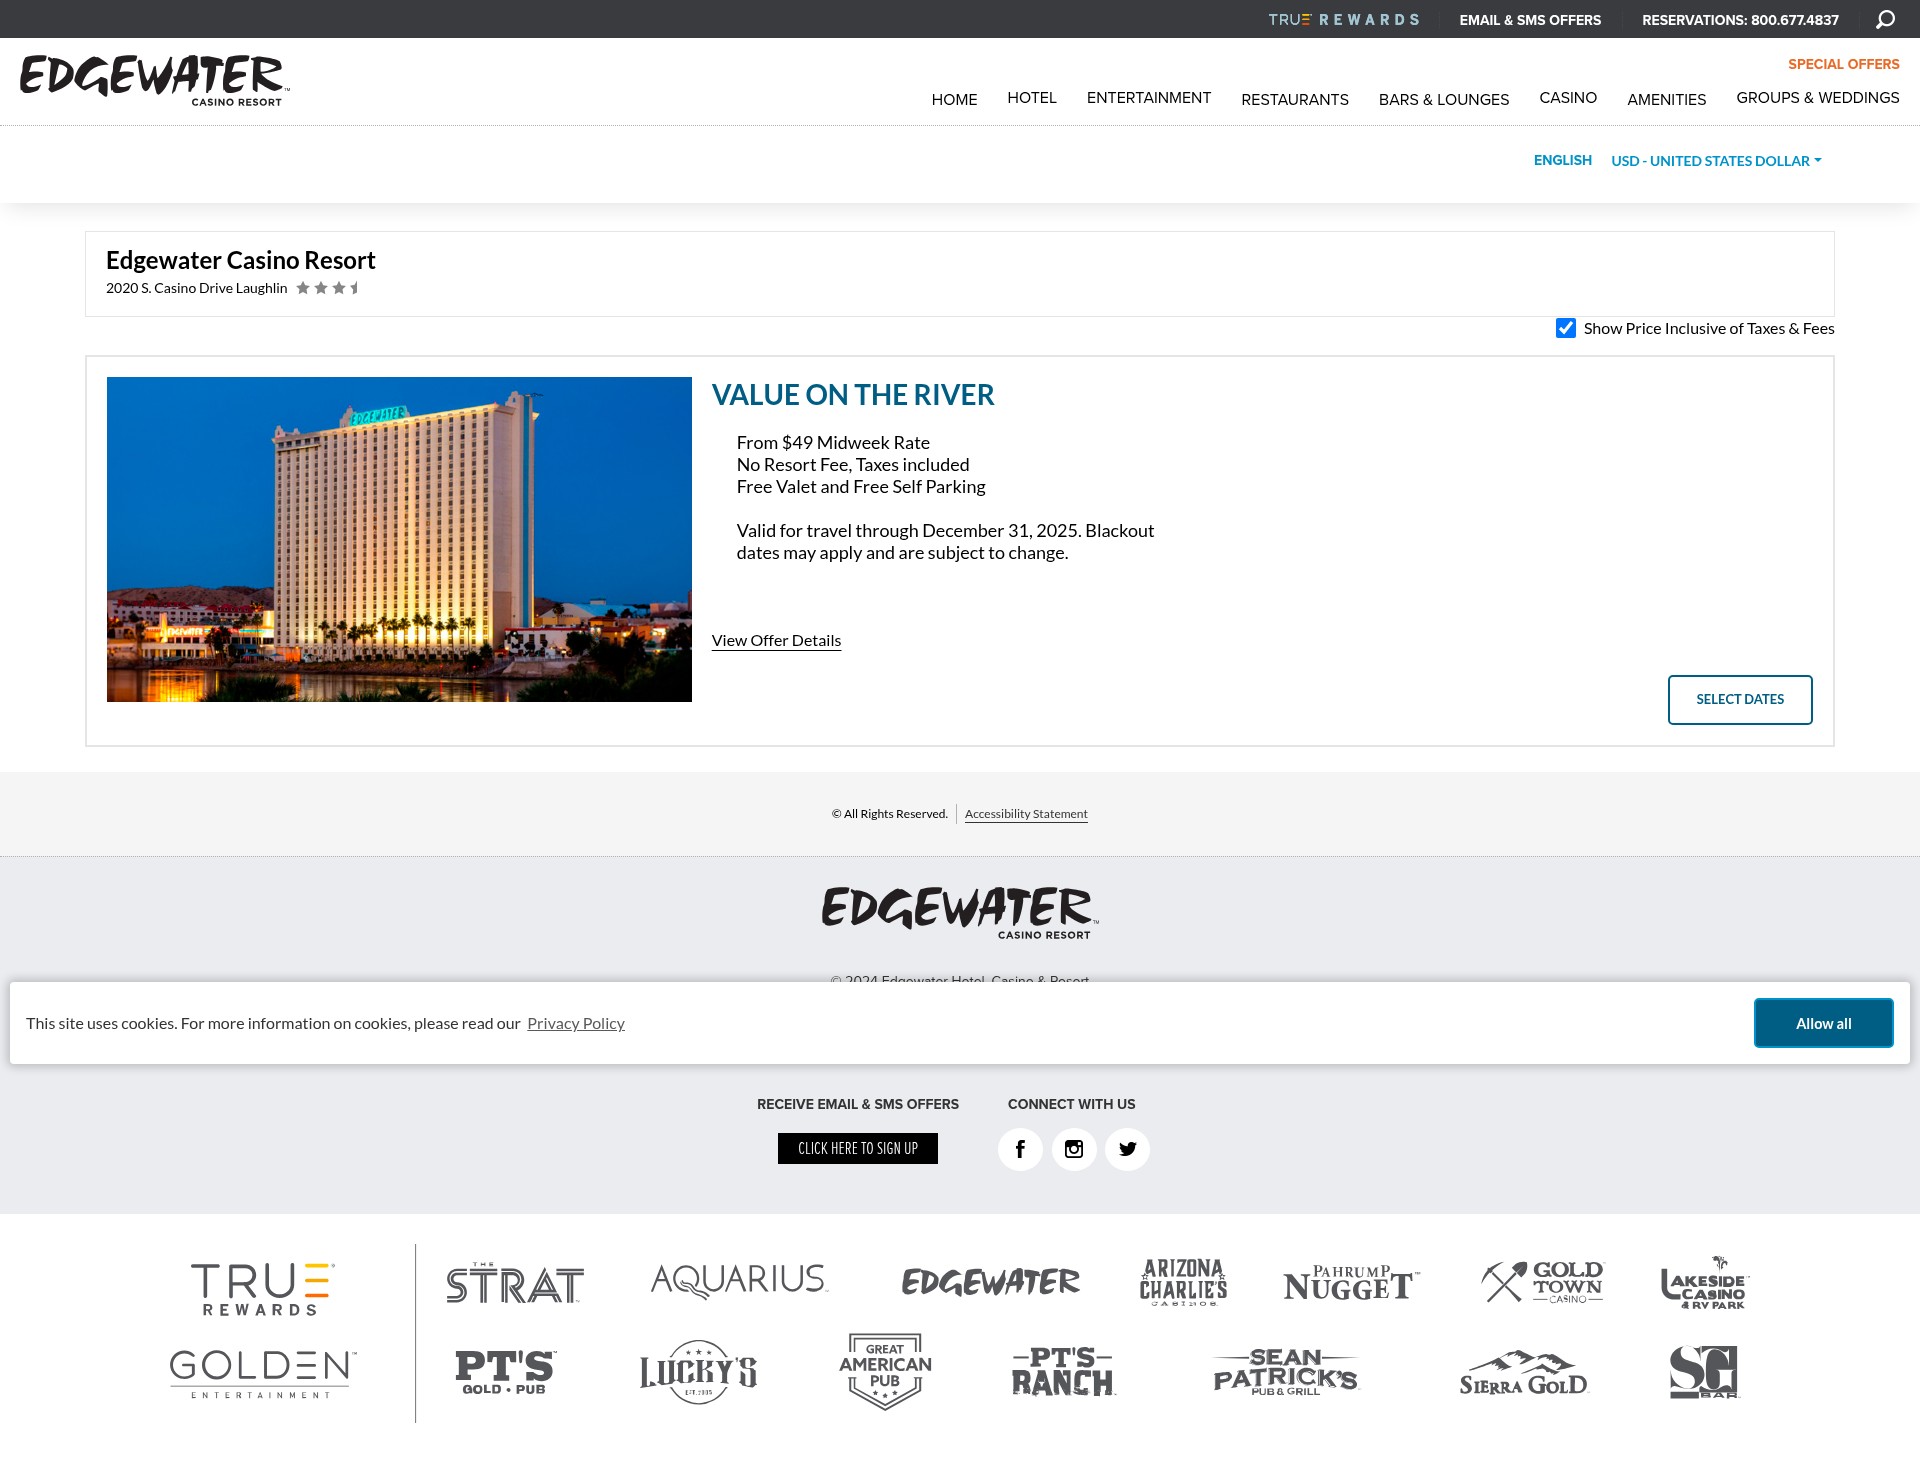
Task: Click the large Edgewater footer logo
Action: click(x=960, y=912)
